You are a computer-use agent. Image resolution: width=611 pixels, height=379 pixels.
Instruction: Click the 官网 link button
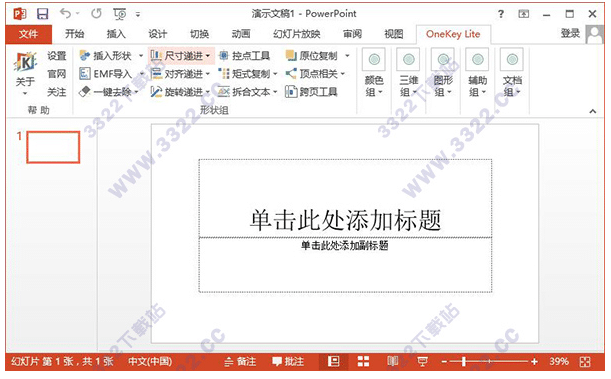tap(57, 74)
